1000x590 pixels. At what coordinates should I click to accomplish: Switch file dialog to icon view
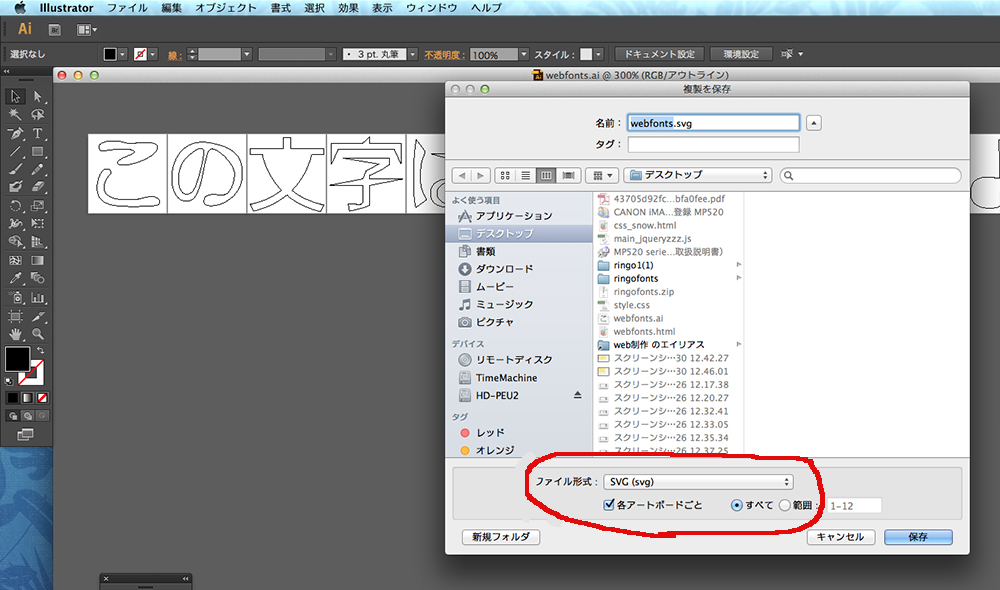click(x=504, y=175)
